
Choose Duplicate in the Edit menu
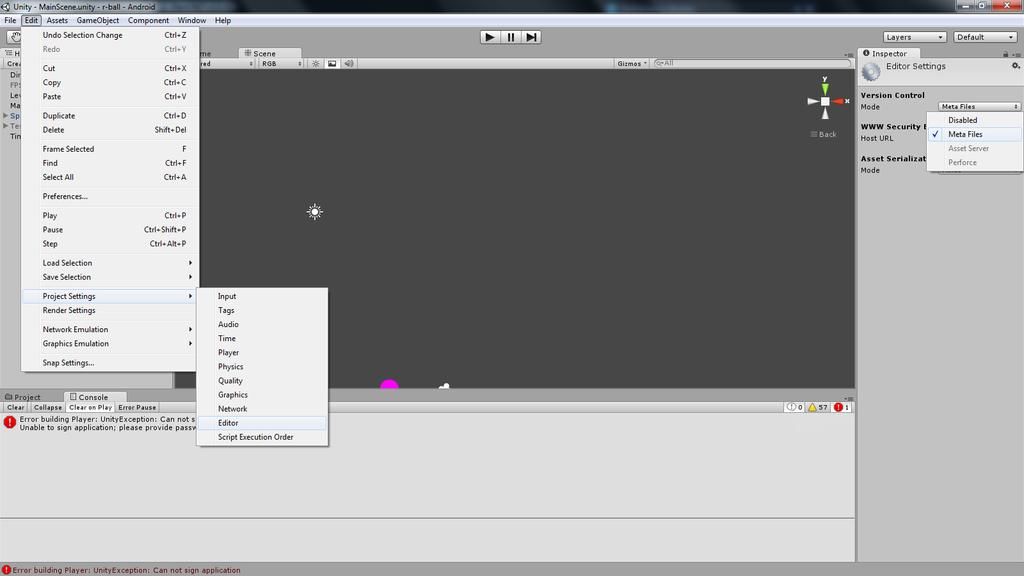coord(110,116)
